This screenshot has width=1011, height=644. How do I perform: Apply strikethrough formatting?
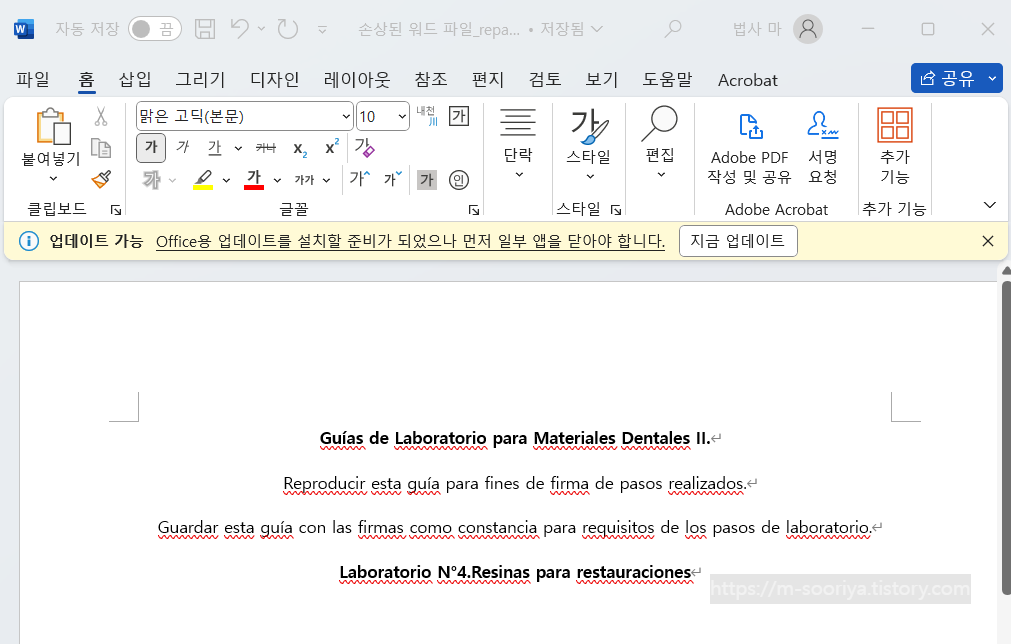tap(266, 148)
